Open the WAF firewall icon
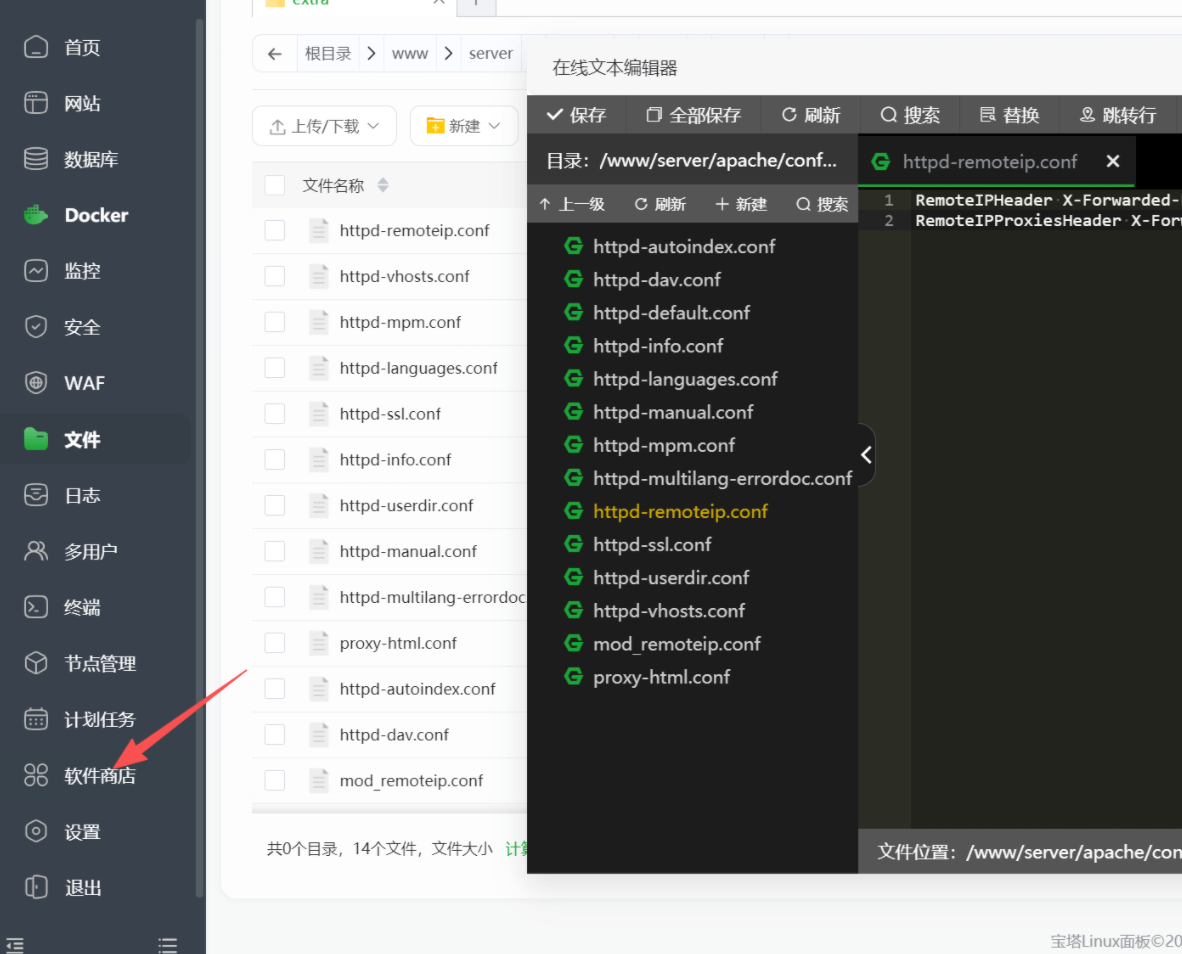1182x954 pixels. pos(35,383)
